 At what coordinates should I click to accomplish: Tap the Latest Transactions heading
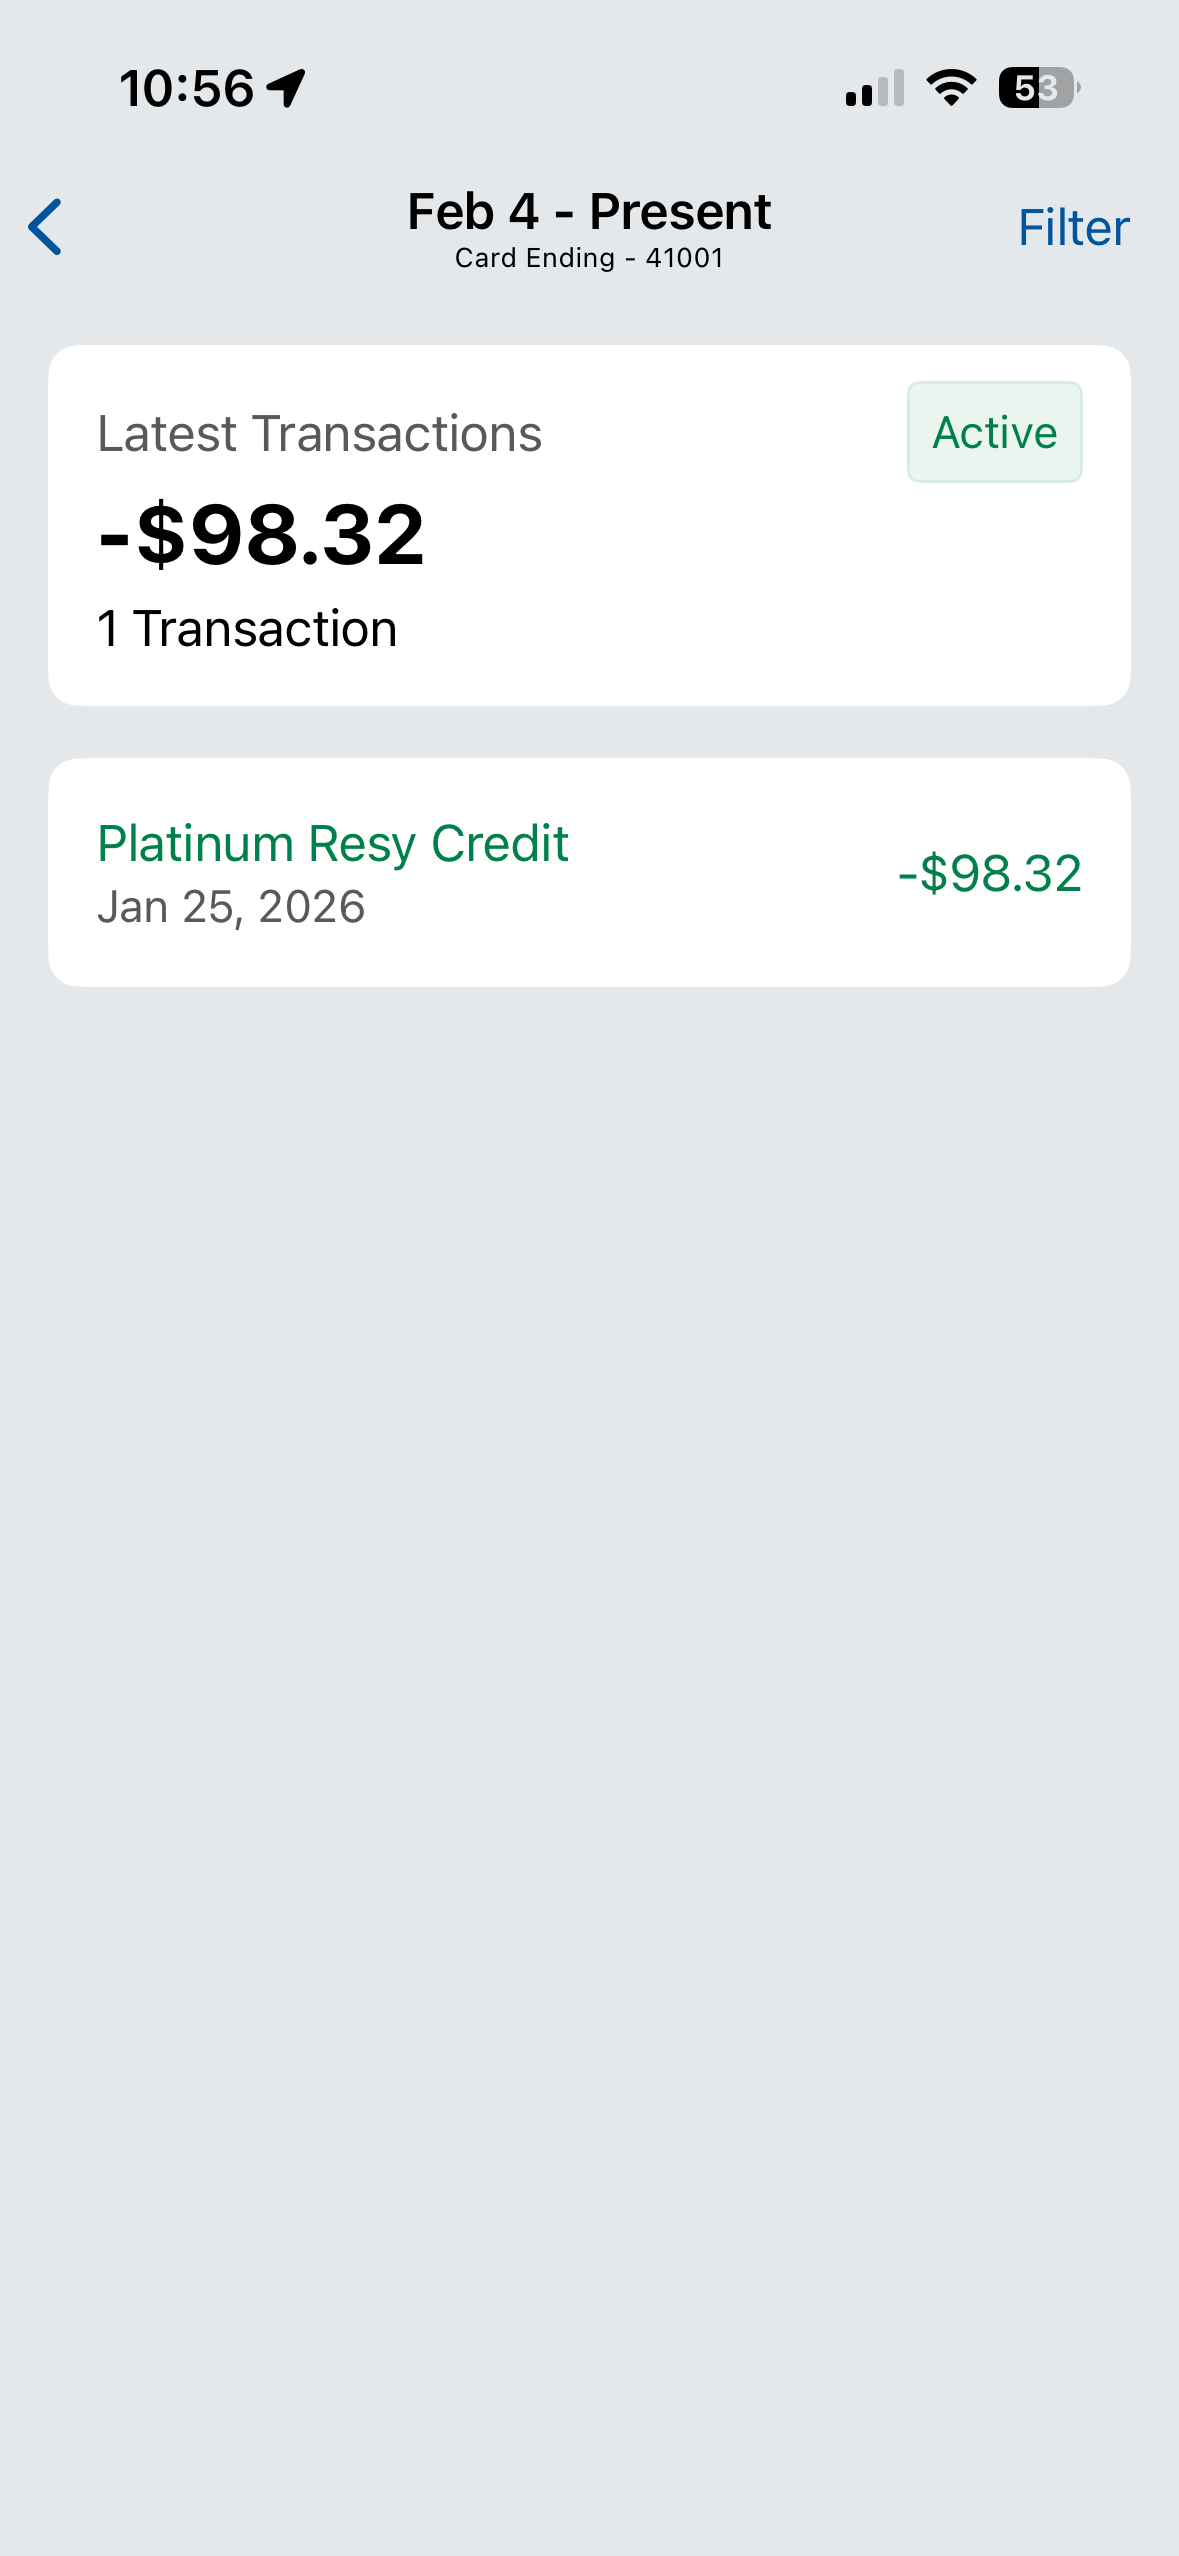[319, 434]
